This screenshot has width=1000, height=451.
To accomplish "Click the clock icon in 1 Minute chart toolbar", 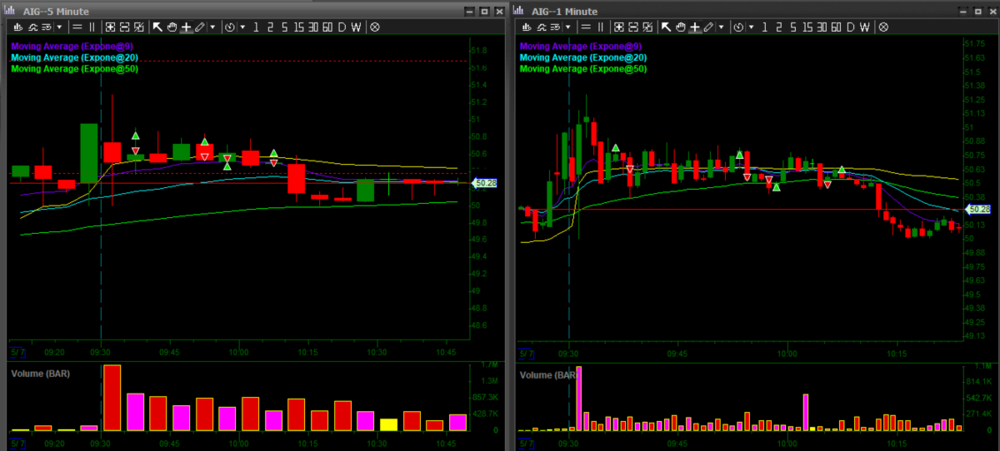I will coord(738,27).
